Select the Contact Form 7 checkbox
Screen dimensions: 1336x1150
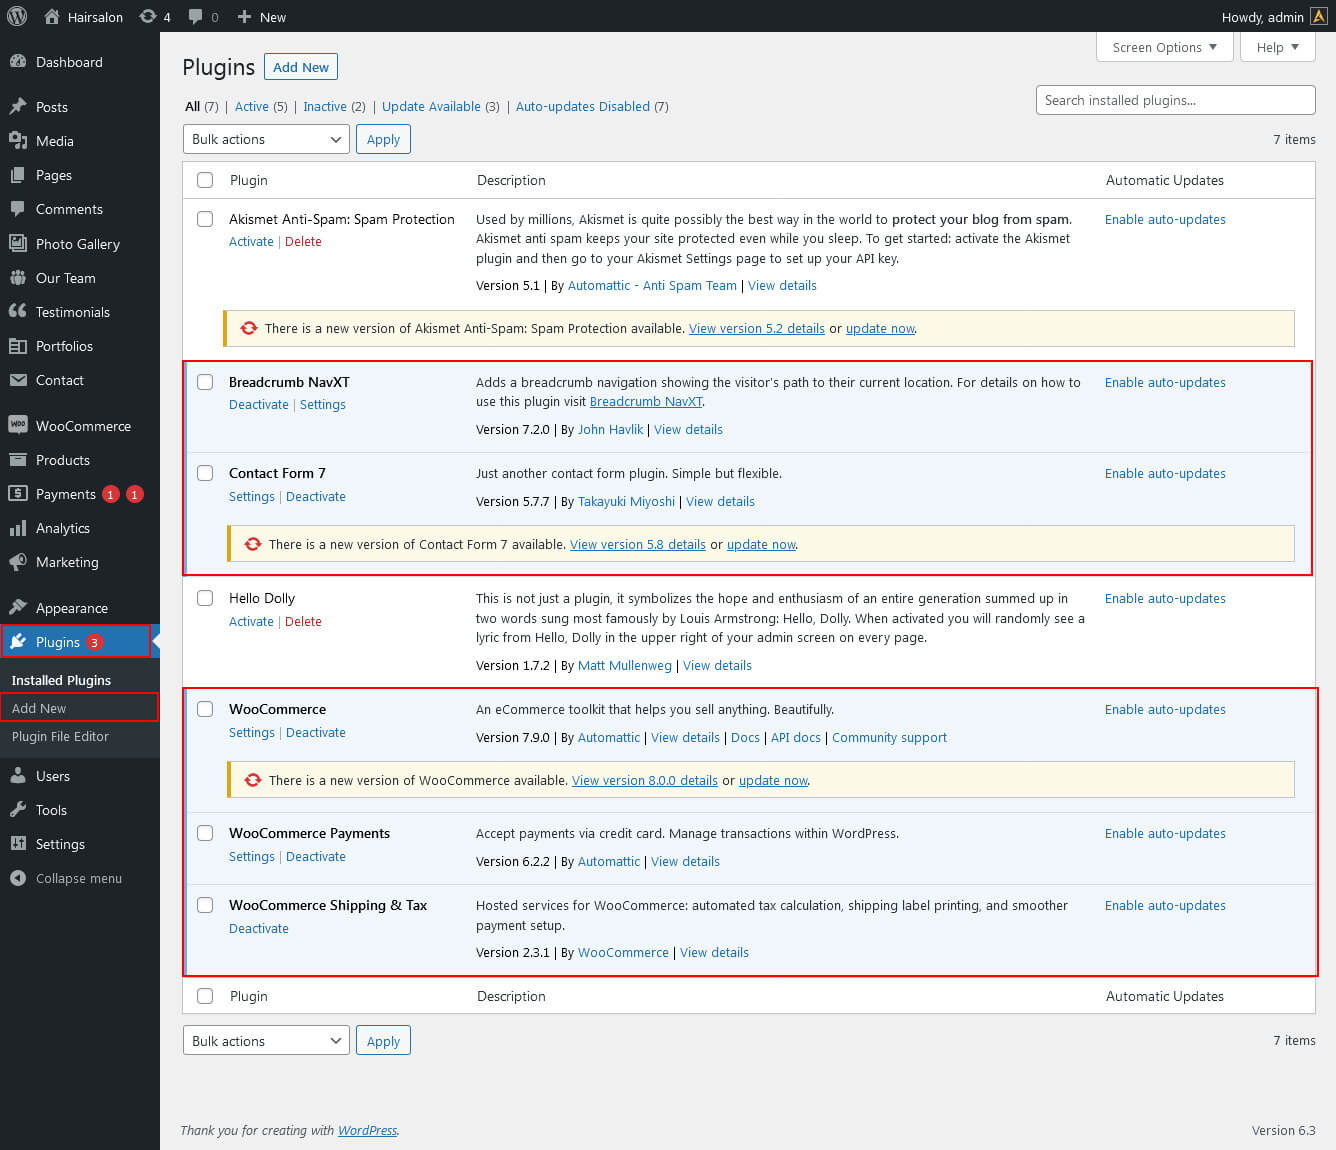pos(205,473)
